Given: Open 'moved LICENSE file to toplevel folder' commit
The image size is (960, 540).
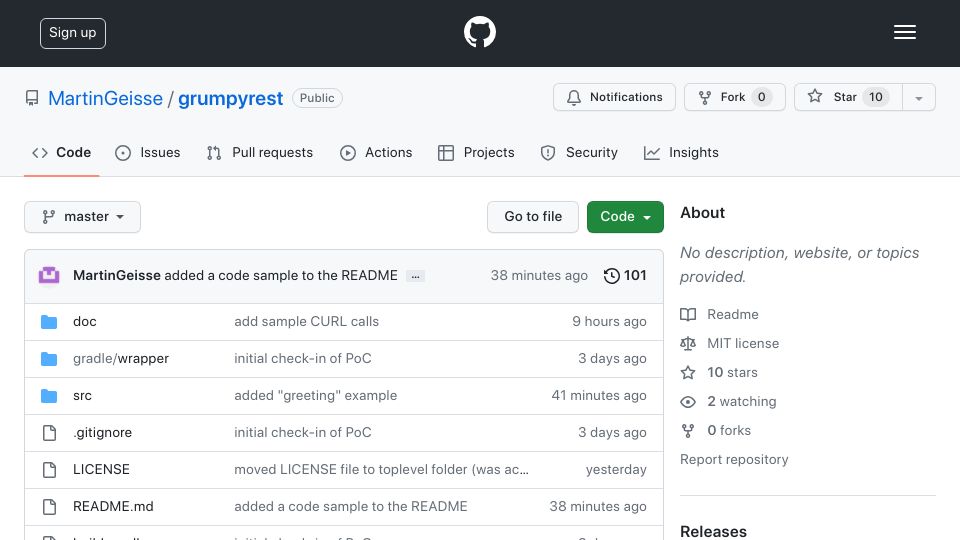Looking at the screenshot, I should pyautogui.click(x=381, y=470).
